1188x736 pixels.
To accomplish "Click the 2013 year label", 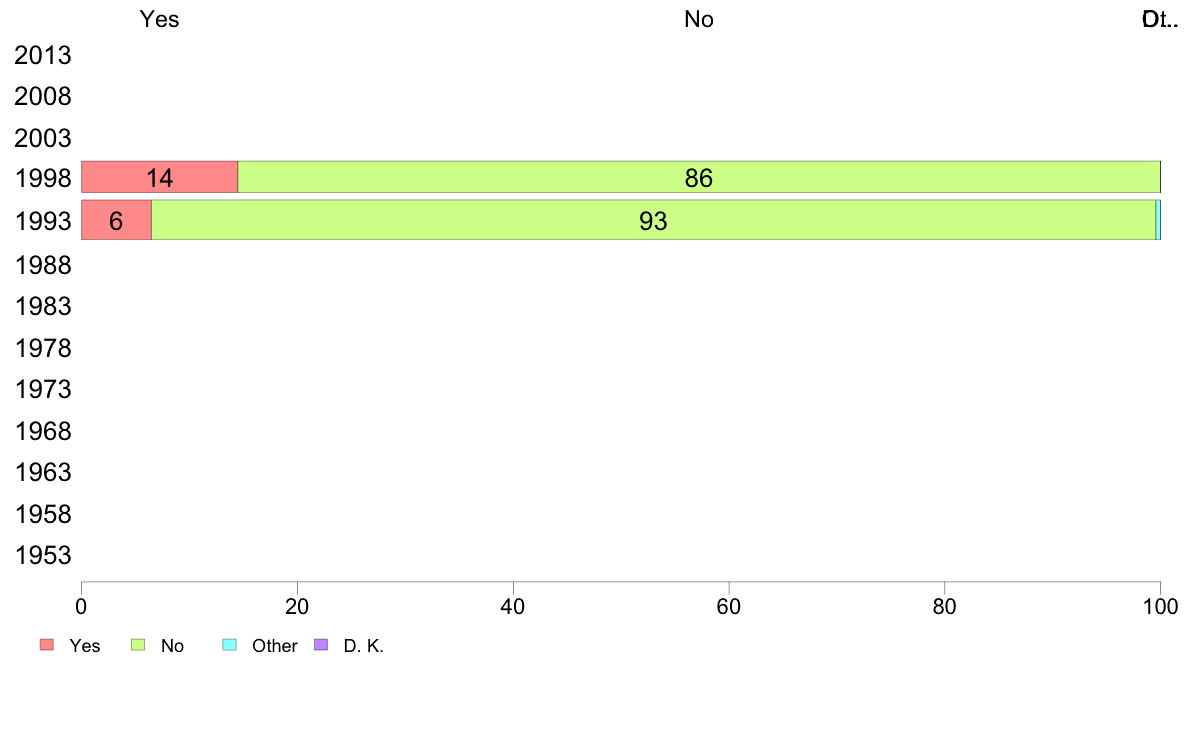I will click(43, 56).
